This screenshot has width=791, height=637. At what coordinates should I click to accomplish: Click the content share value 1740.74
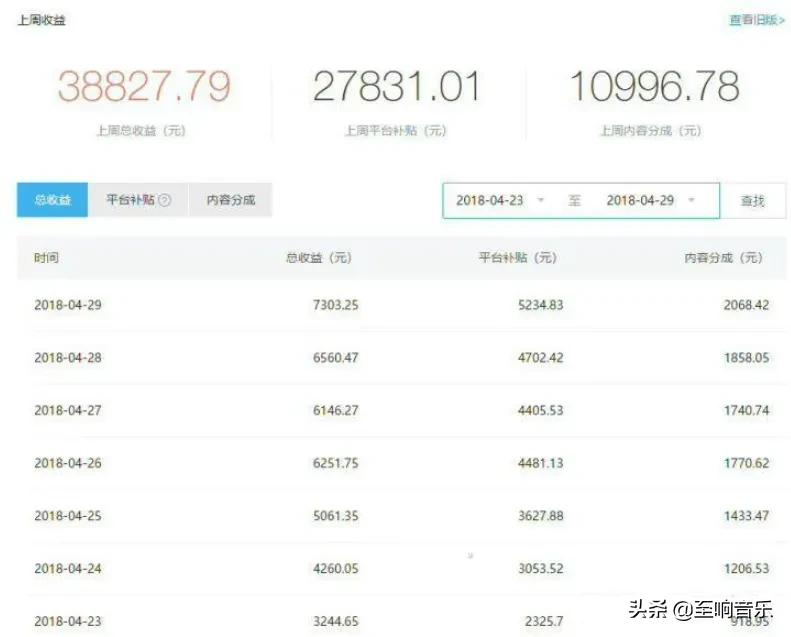coord(747,411)
